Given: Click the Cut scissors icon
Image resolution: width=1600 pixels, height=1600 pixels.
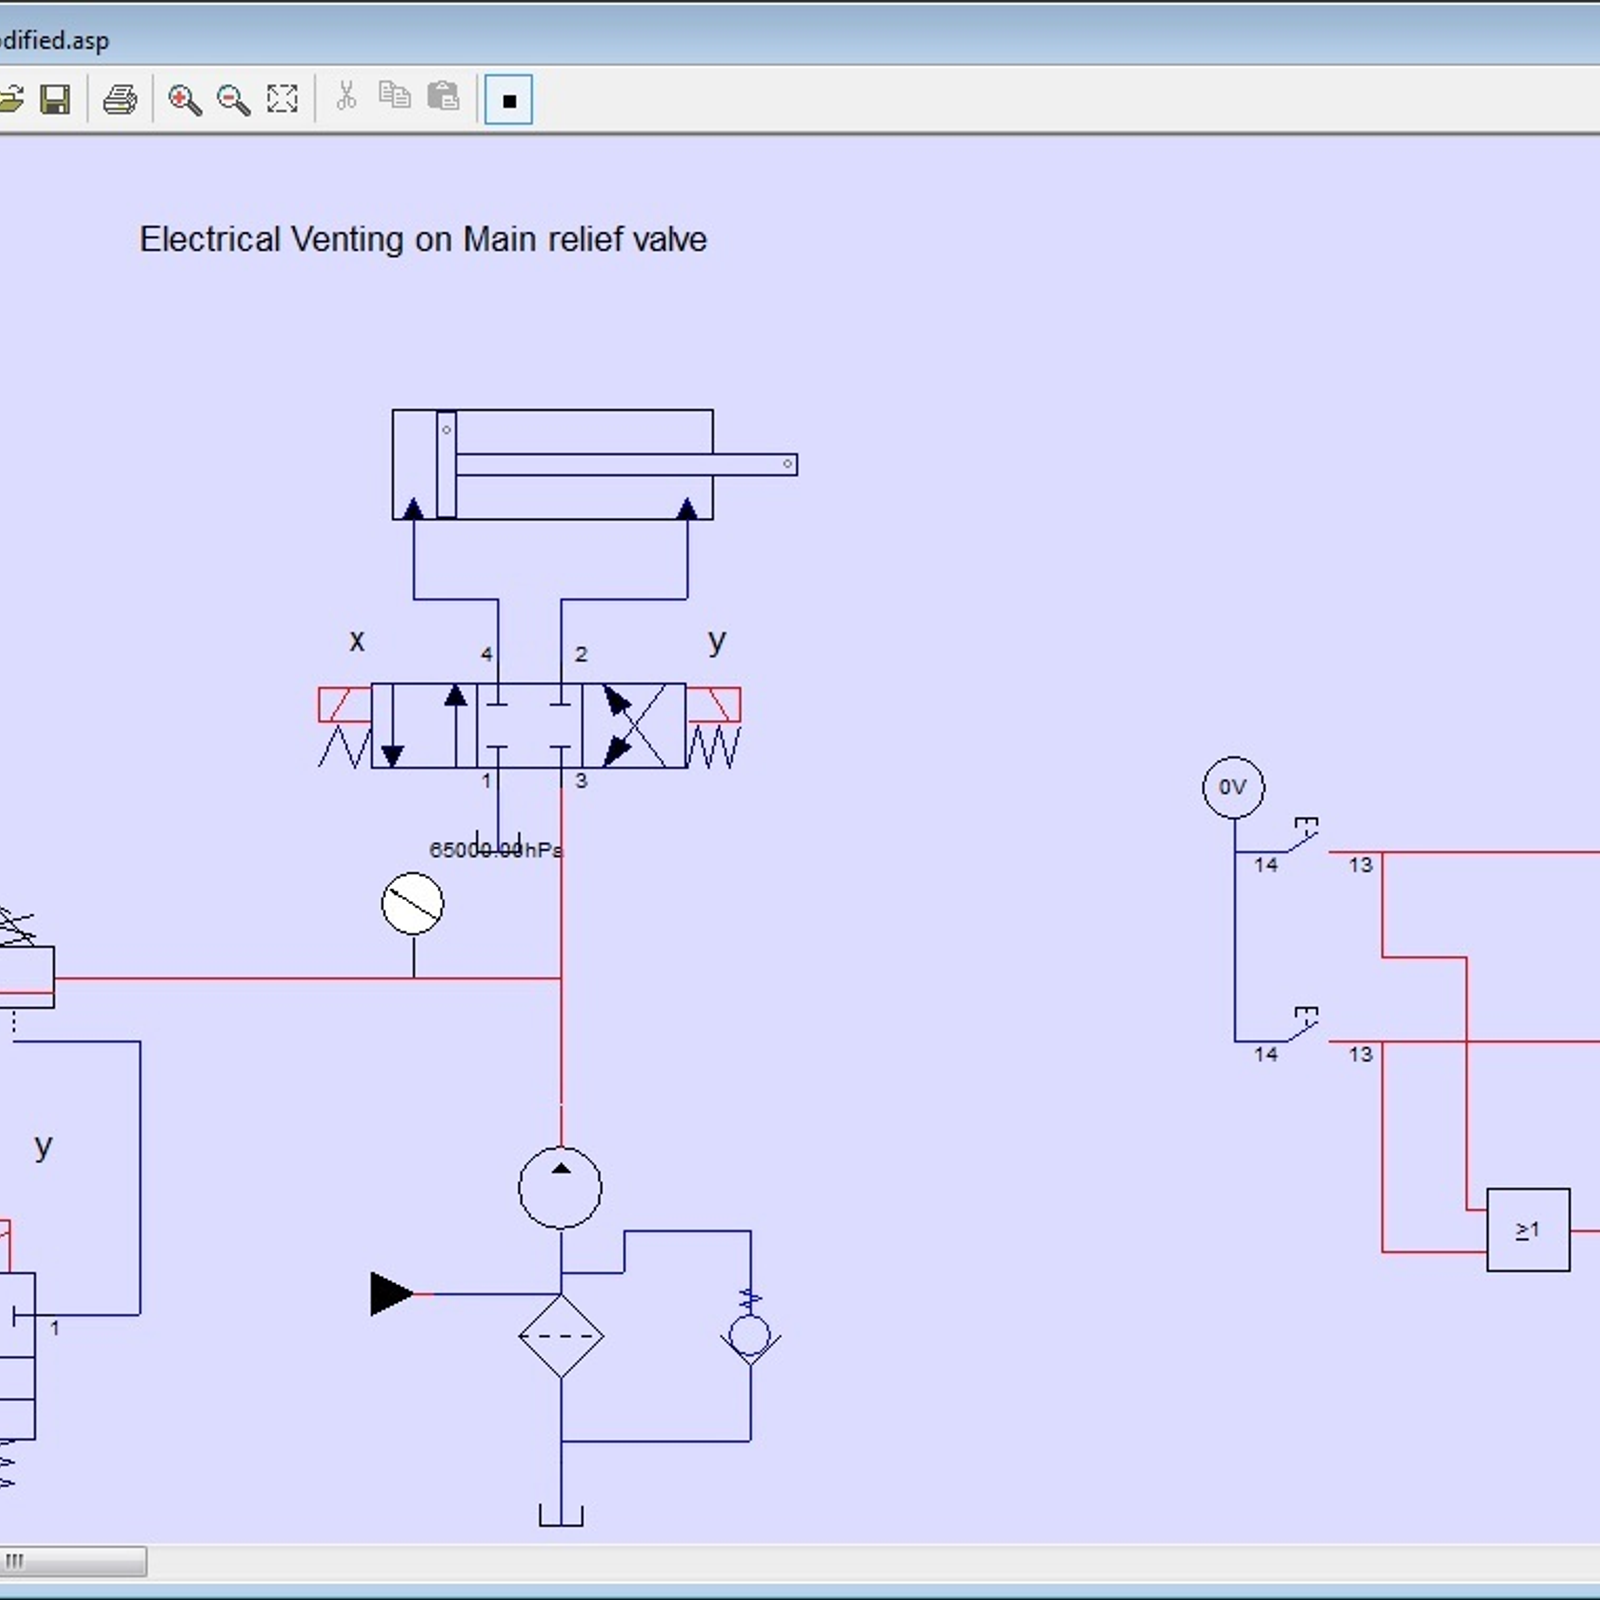Looking at the screenshot, I should pos(346,97).
